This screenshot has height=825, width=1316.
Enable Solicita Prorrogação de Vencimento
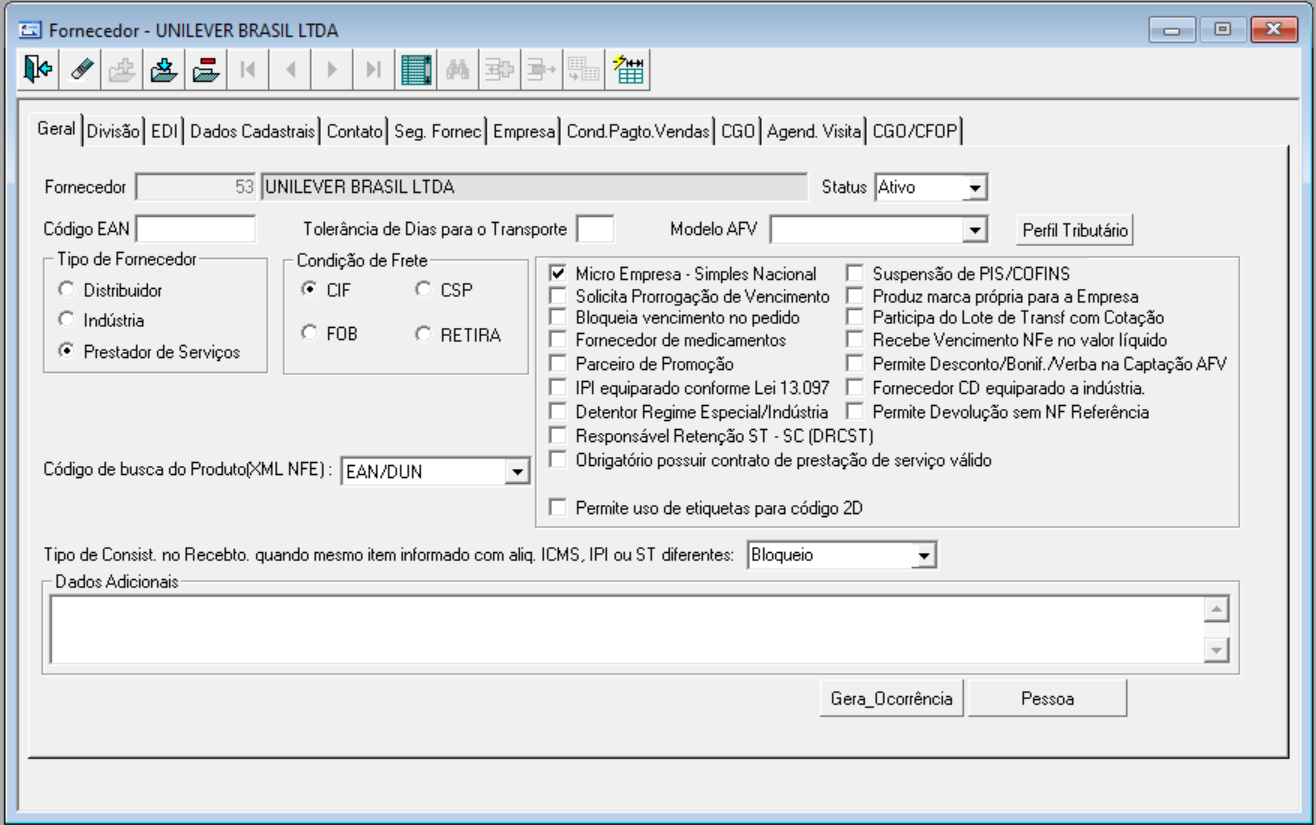click(558, 296)
